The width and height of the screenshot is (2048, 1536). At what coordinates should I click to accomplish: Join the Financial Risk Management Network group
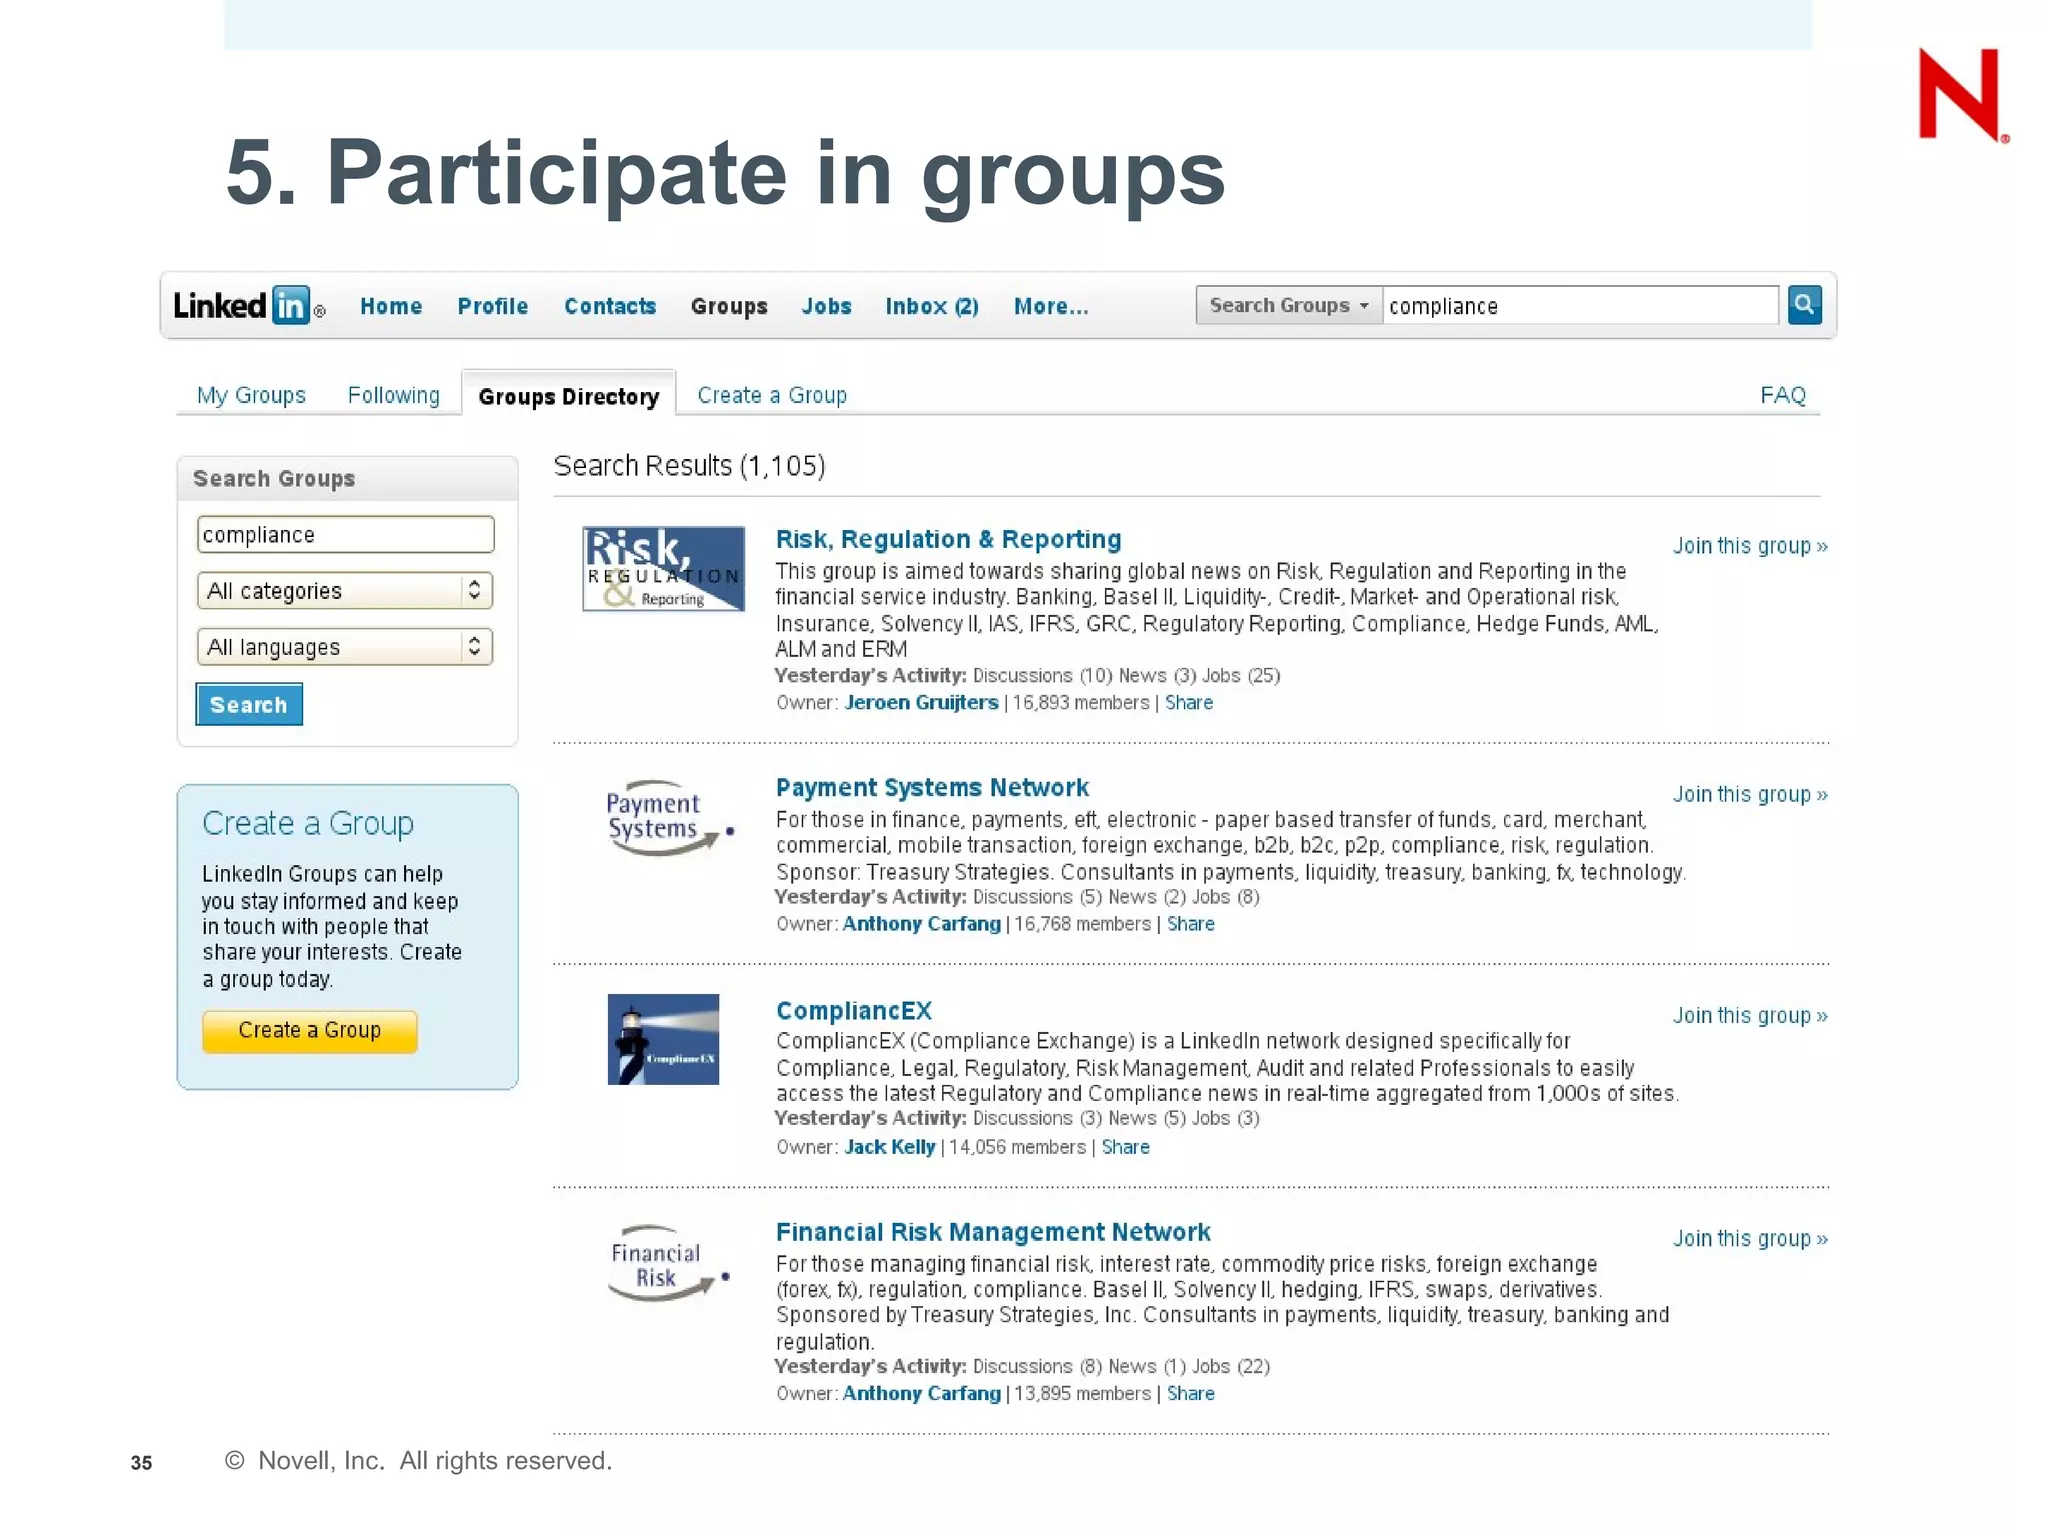pyautogui.click(x=1750, y=1238)
